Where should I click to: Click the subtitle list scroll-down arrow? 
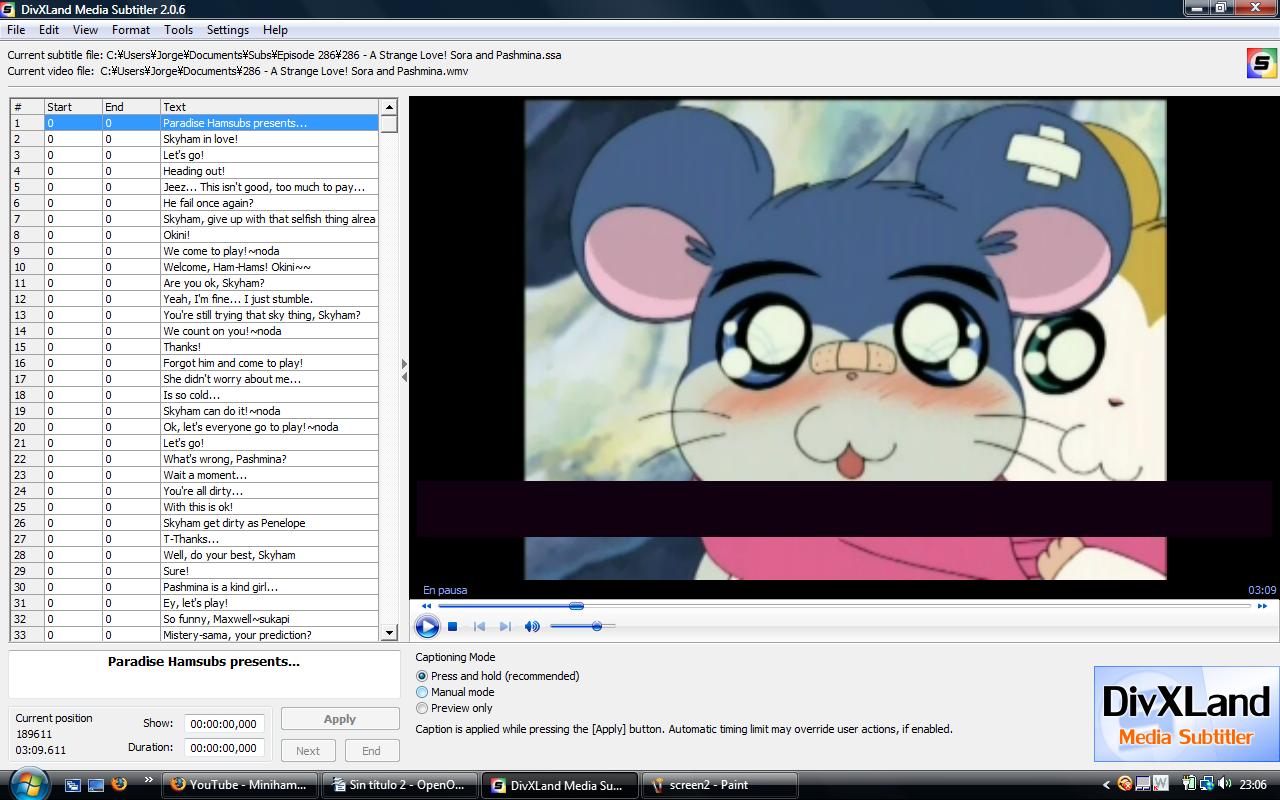pos(389,633)
